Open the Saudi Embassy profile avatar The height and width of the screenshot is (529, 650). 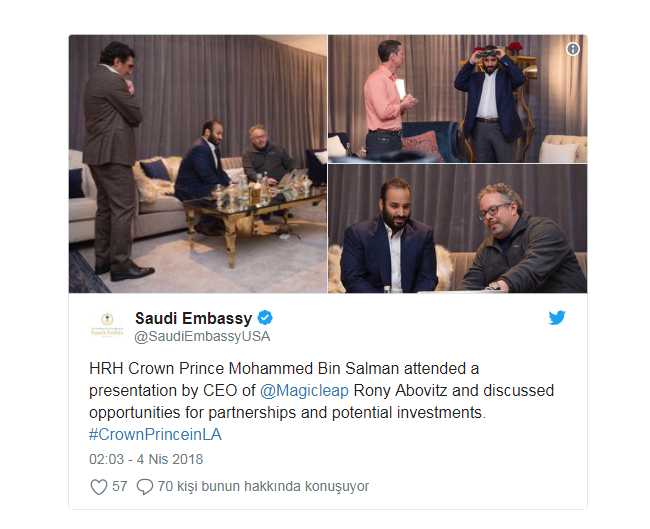pos(107,325)
